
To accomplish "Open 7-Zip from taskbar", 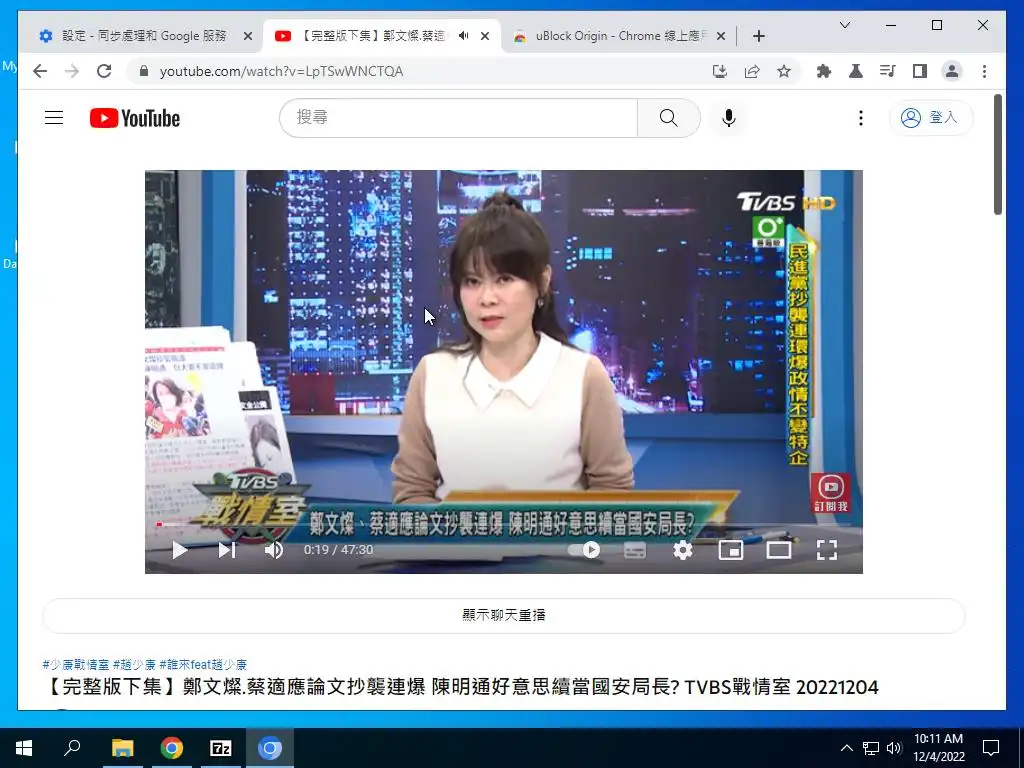I will pyautogui.click(x=221, y=748).
